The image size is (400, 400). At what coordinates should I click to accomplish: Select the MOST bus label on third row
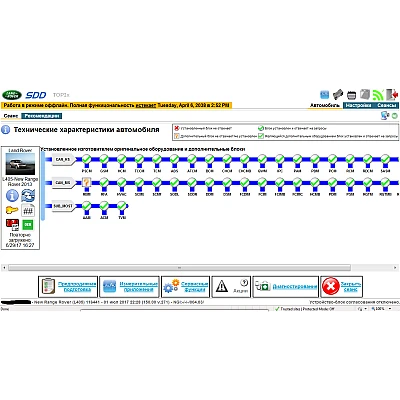click(x=63, y=206)
